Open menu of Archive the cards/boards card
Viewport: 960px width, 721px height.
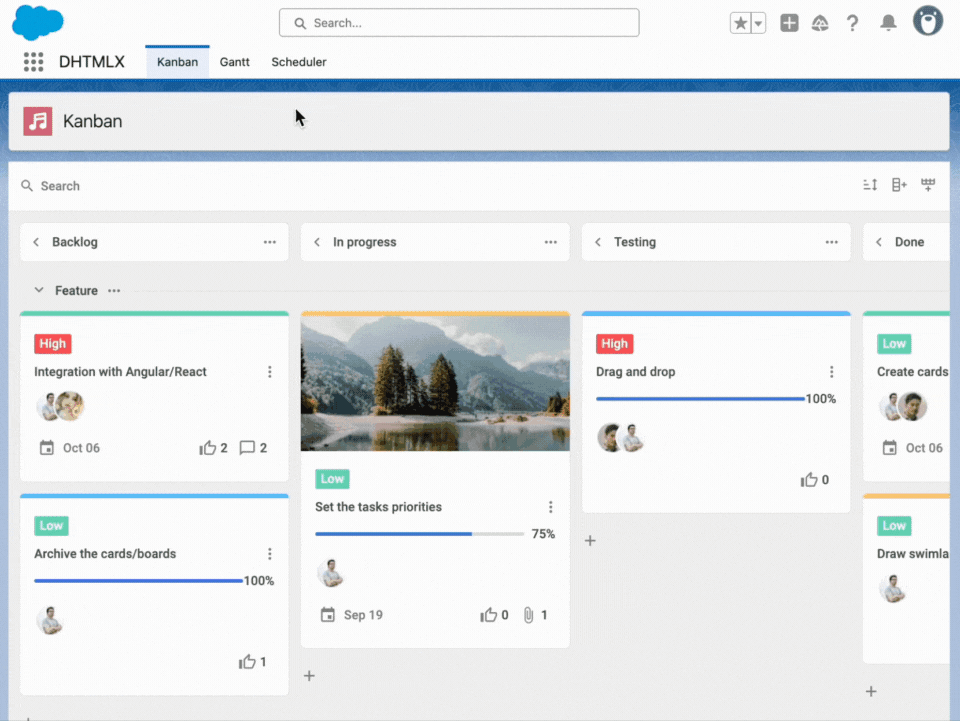[269, 554]
